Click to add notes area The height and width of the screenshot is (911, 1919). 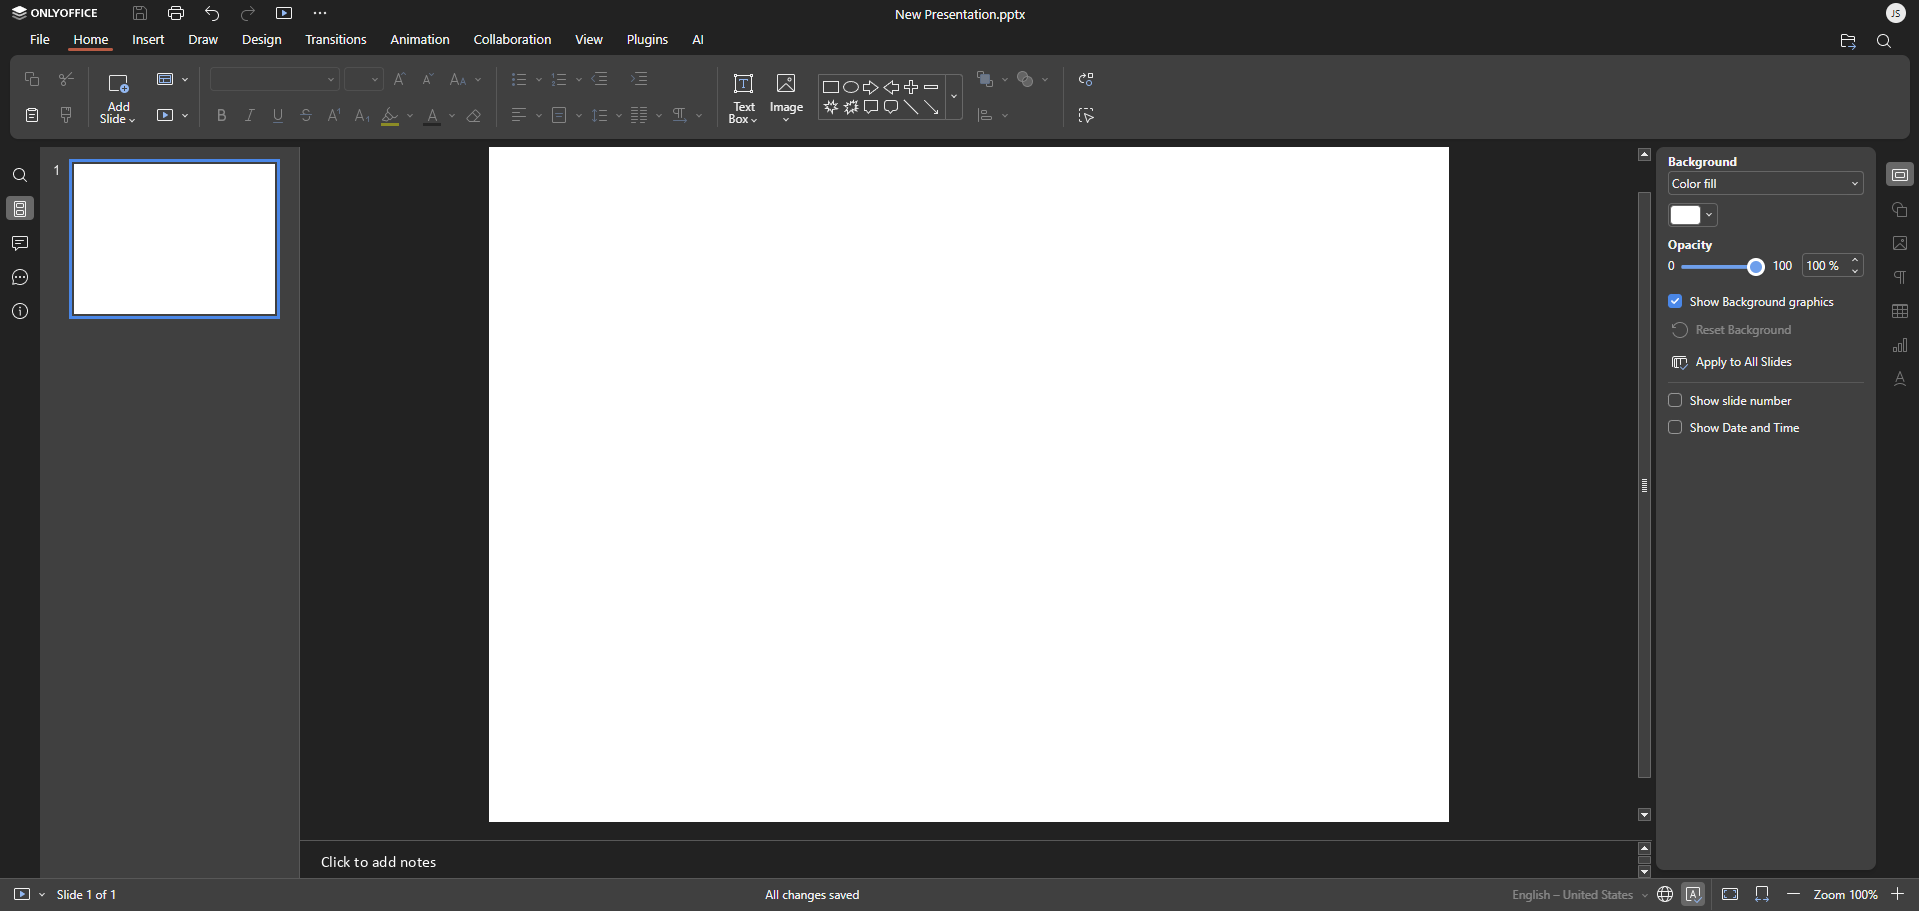point(378,862)
